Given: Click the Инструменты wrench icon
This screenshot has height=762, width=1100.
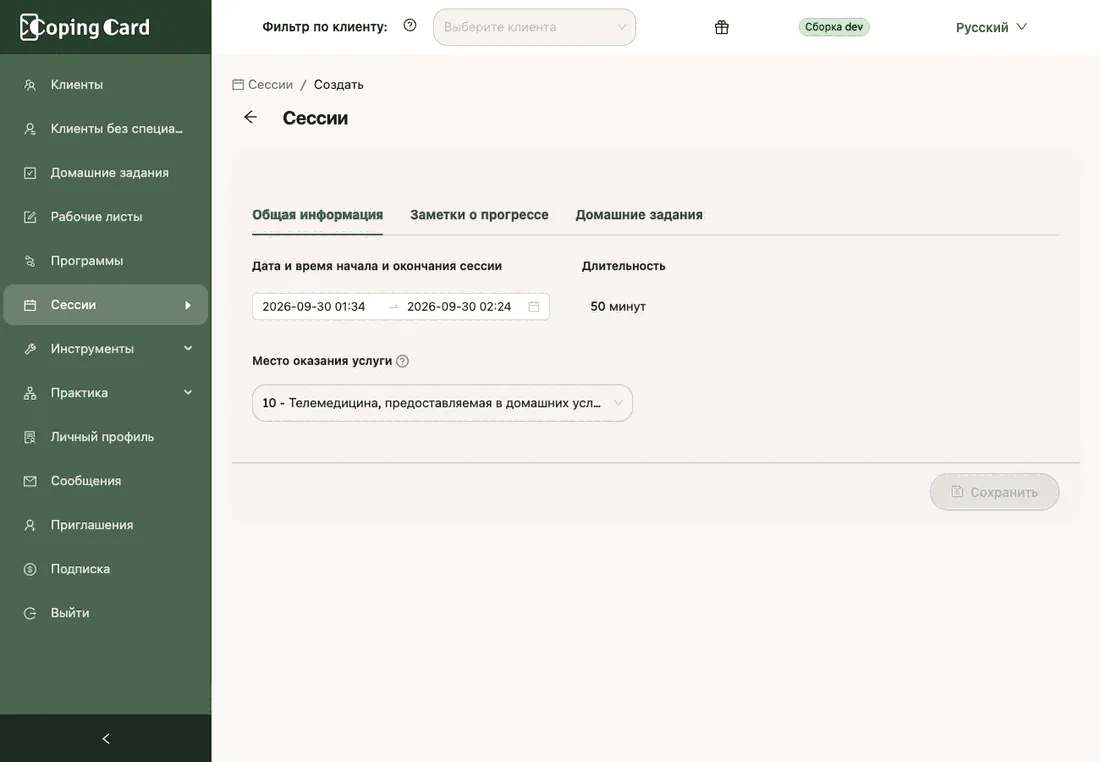Looking at the screenshot, I should (x=29, y=349).
